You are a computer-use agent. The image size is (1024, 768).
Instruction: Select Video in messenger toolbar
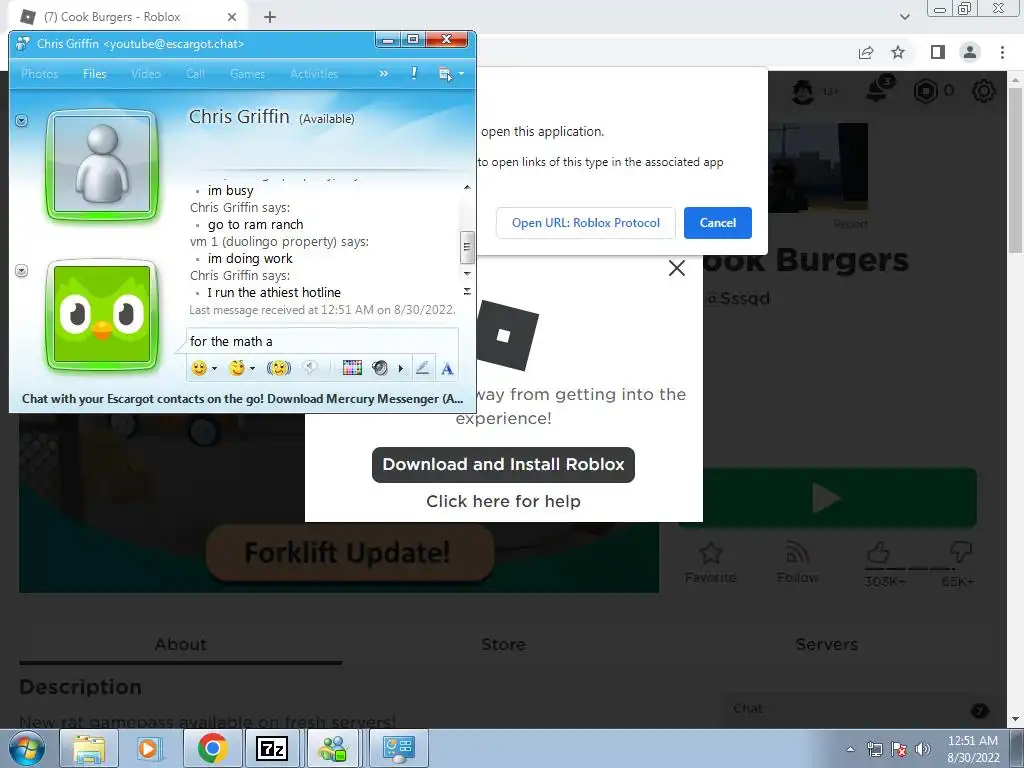146,74
